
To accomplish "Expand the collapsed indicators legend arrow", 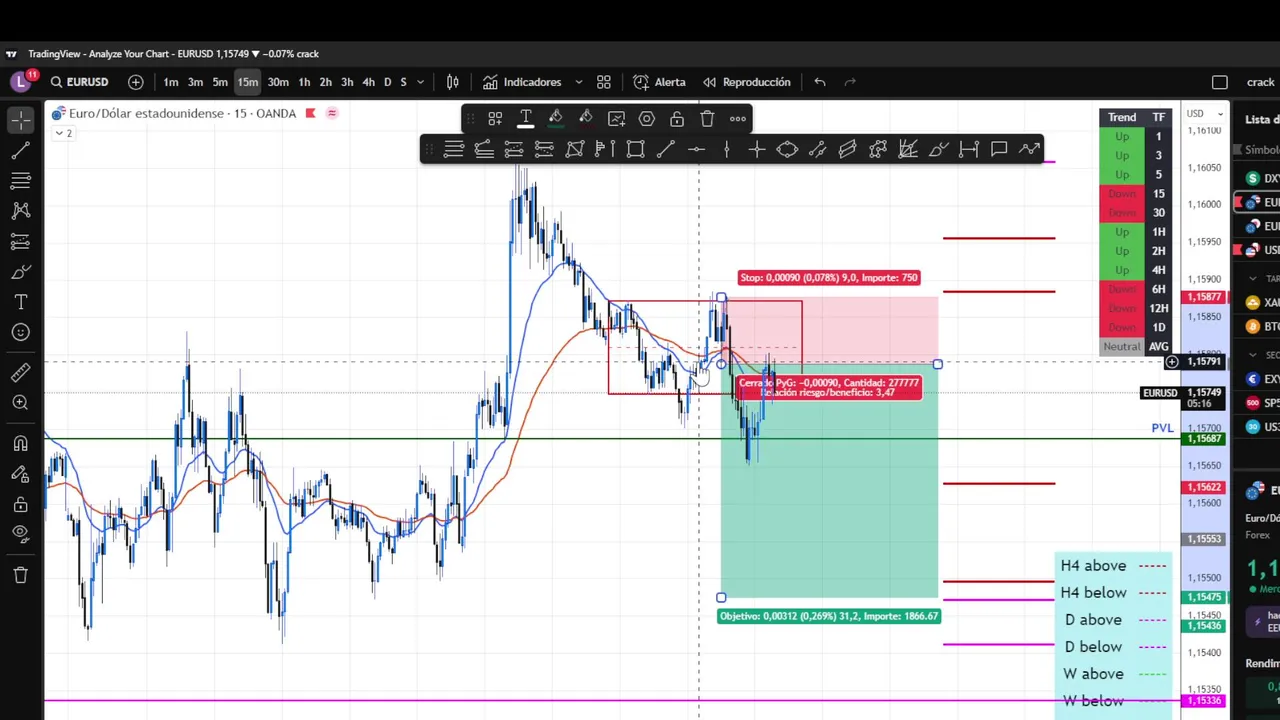I will (x=63, y=133).
